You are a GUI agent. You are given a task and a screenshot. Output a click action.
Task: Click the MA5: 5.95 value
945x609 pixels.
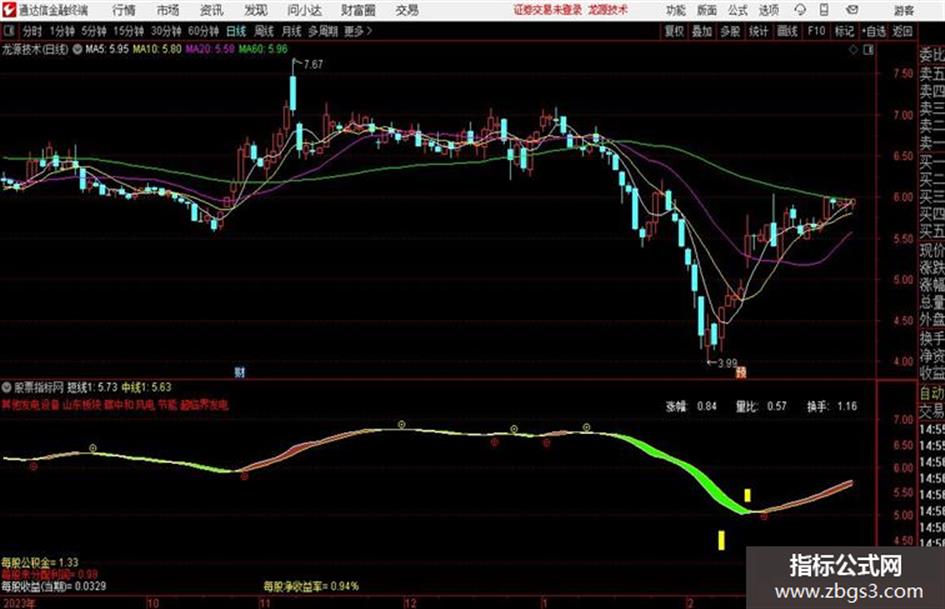click(107, 49)
